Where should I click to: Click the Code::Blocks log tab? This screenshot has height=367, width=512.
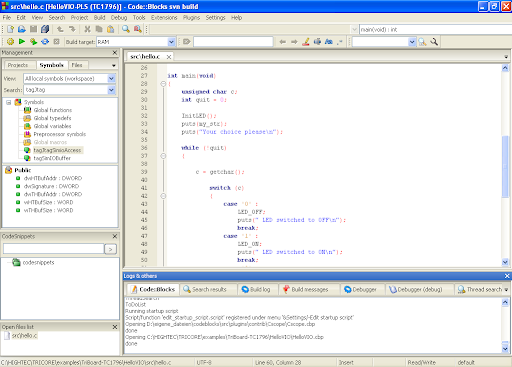tap(153, 289)
